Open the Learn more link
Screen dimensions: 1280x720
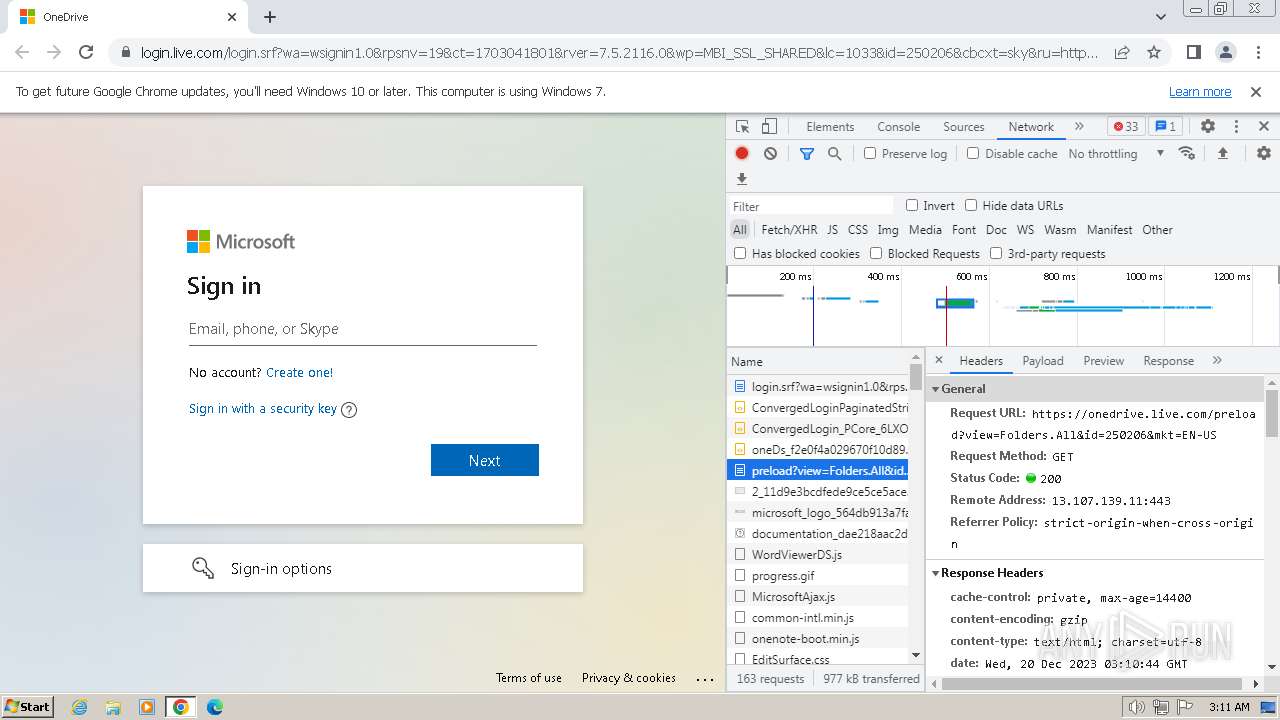click(x=1200, y=91)
